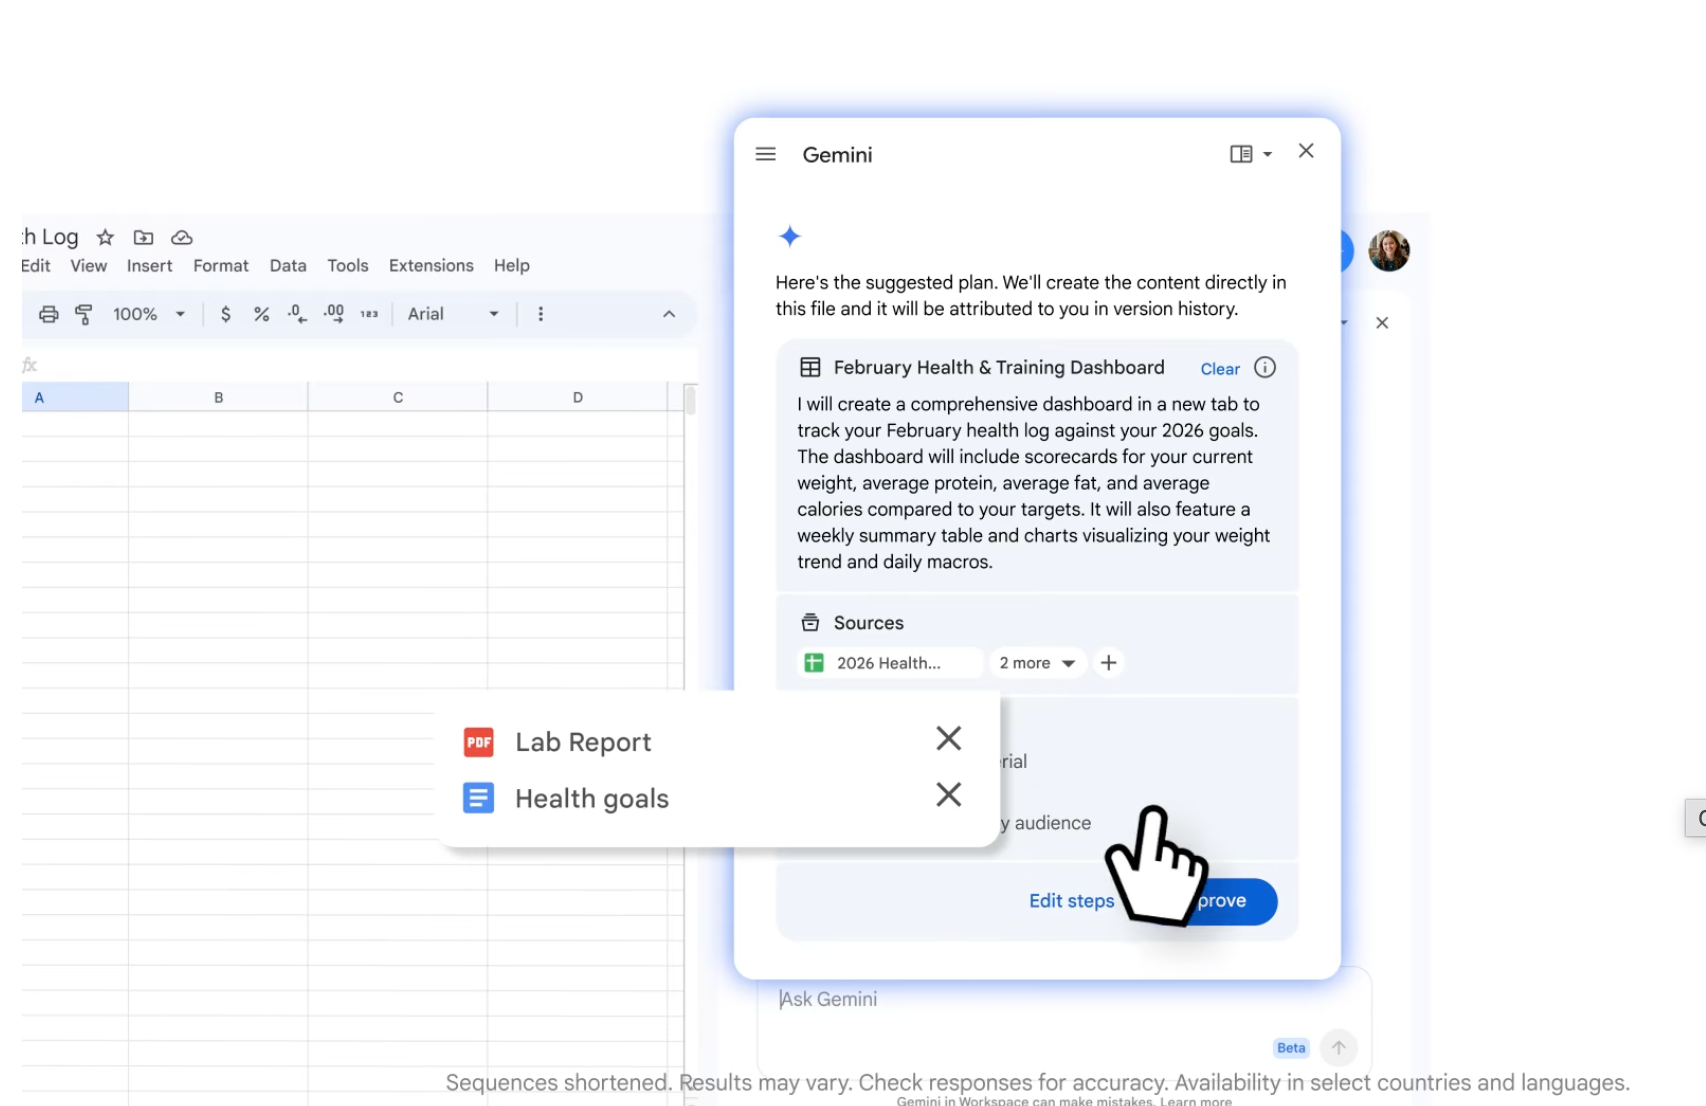The image size is (1706, 1106).
Task: Open the Insert menu
Action: (149, 265)
